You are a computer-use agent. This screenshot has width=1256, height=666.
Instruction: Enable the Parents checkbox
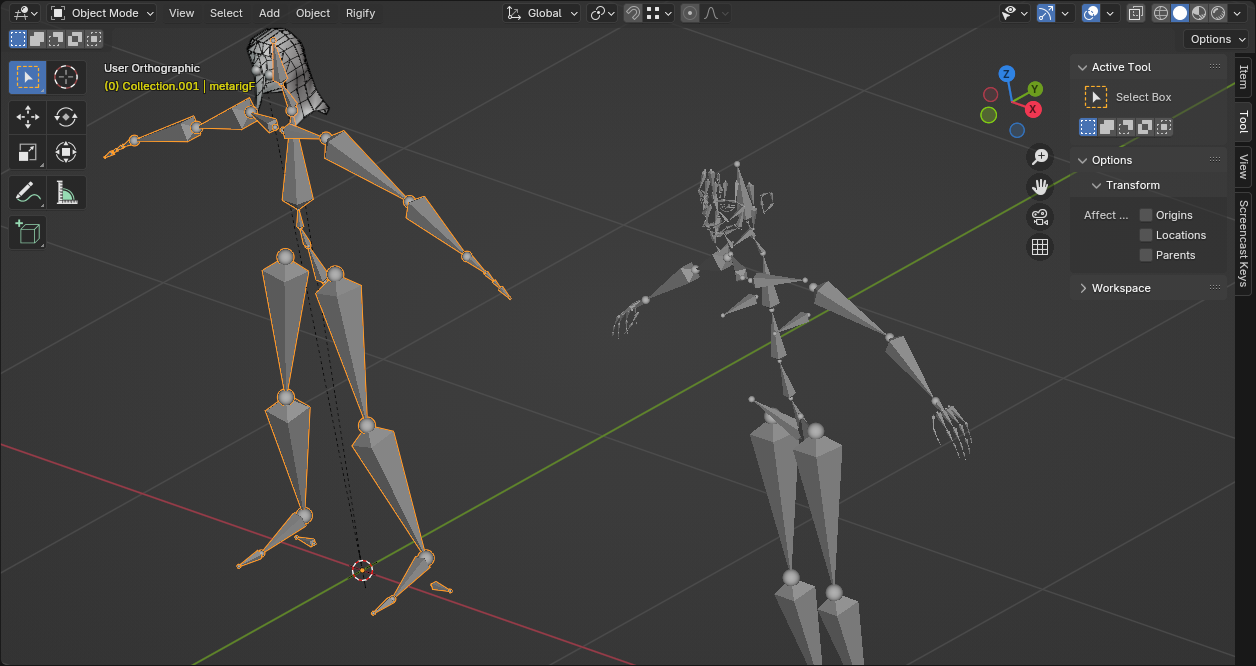[x=1146, y=255]
